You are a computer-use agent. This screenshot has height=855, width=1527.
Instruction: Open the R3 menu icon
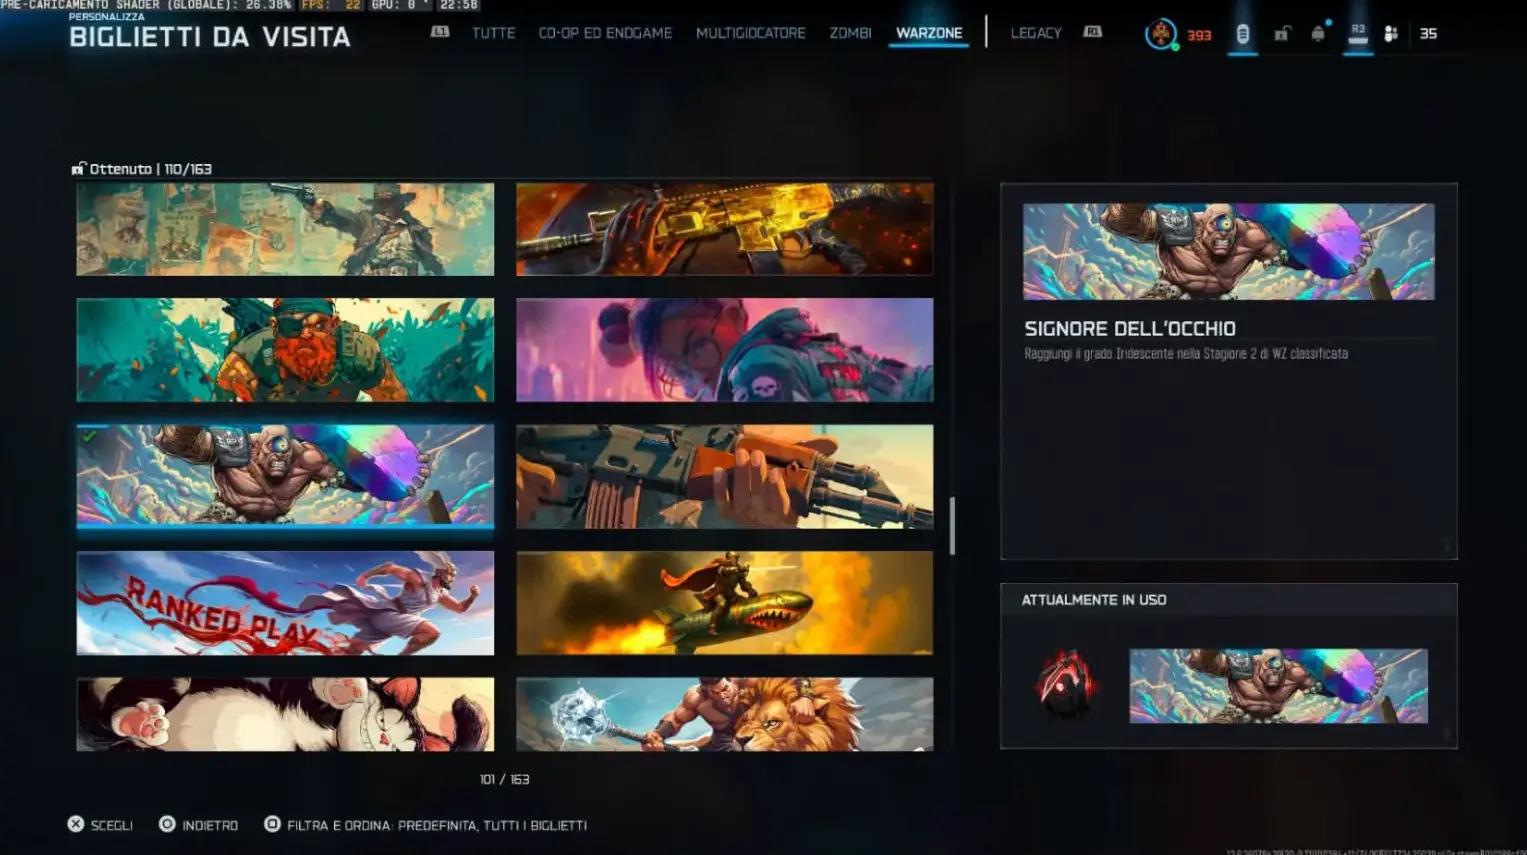(x=1357, y=32)
